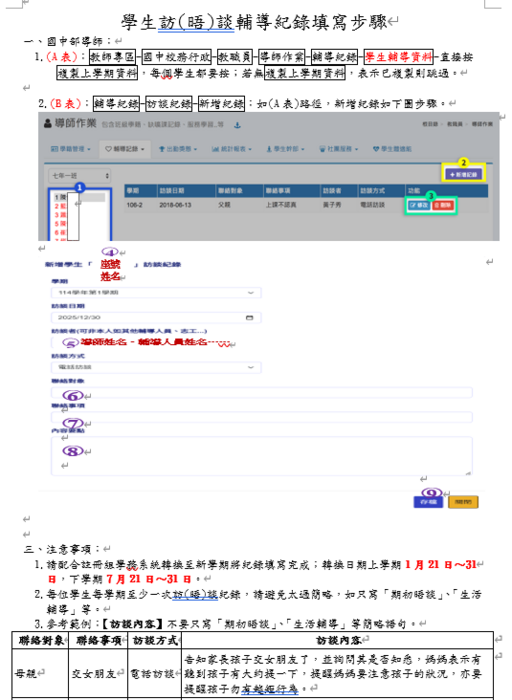Screen dimensions: 512x700
Task: Open the 輔導記錄 menu tab
Action: [125, 149]
